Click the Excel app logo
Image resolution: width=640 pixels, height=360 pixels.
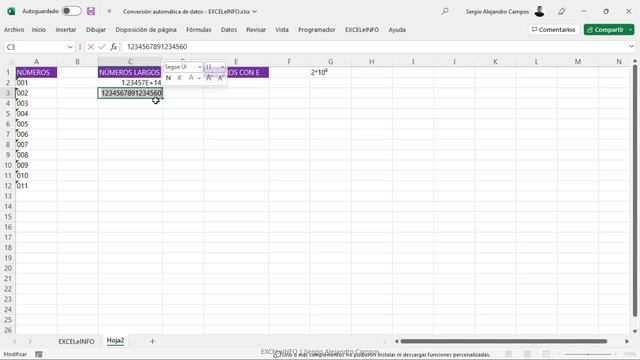click(11, 11)
